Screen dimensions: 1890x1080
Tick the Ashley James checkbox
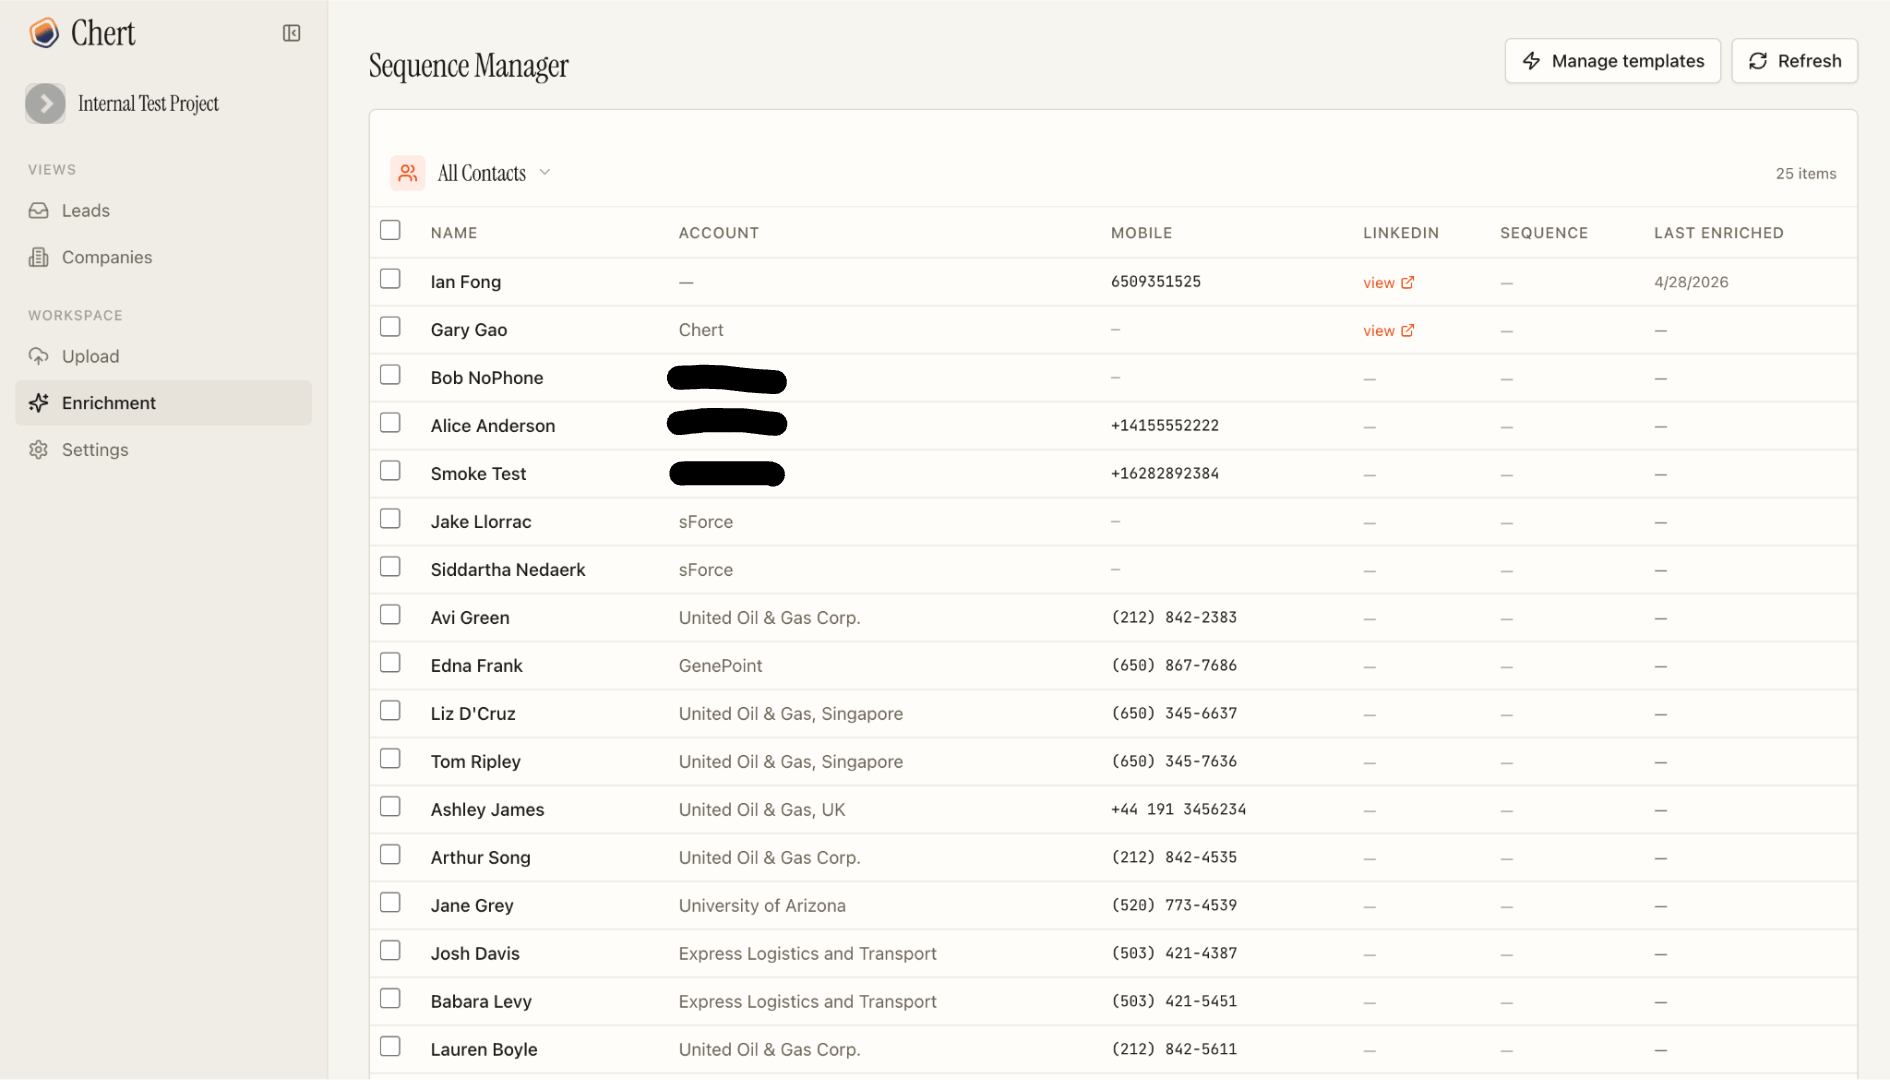390,807
